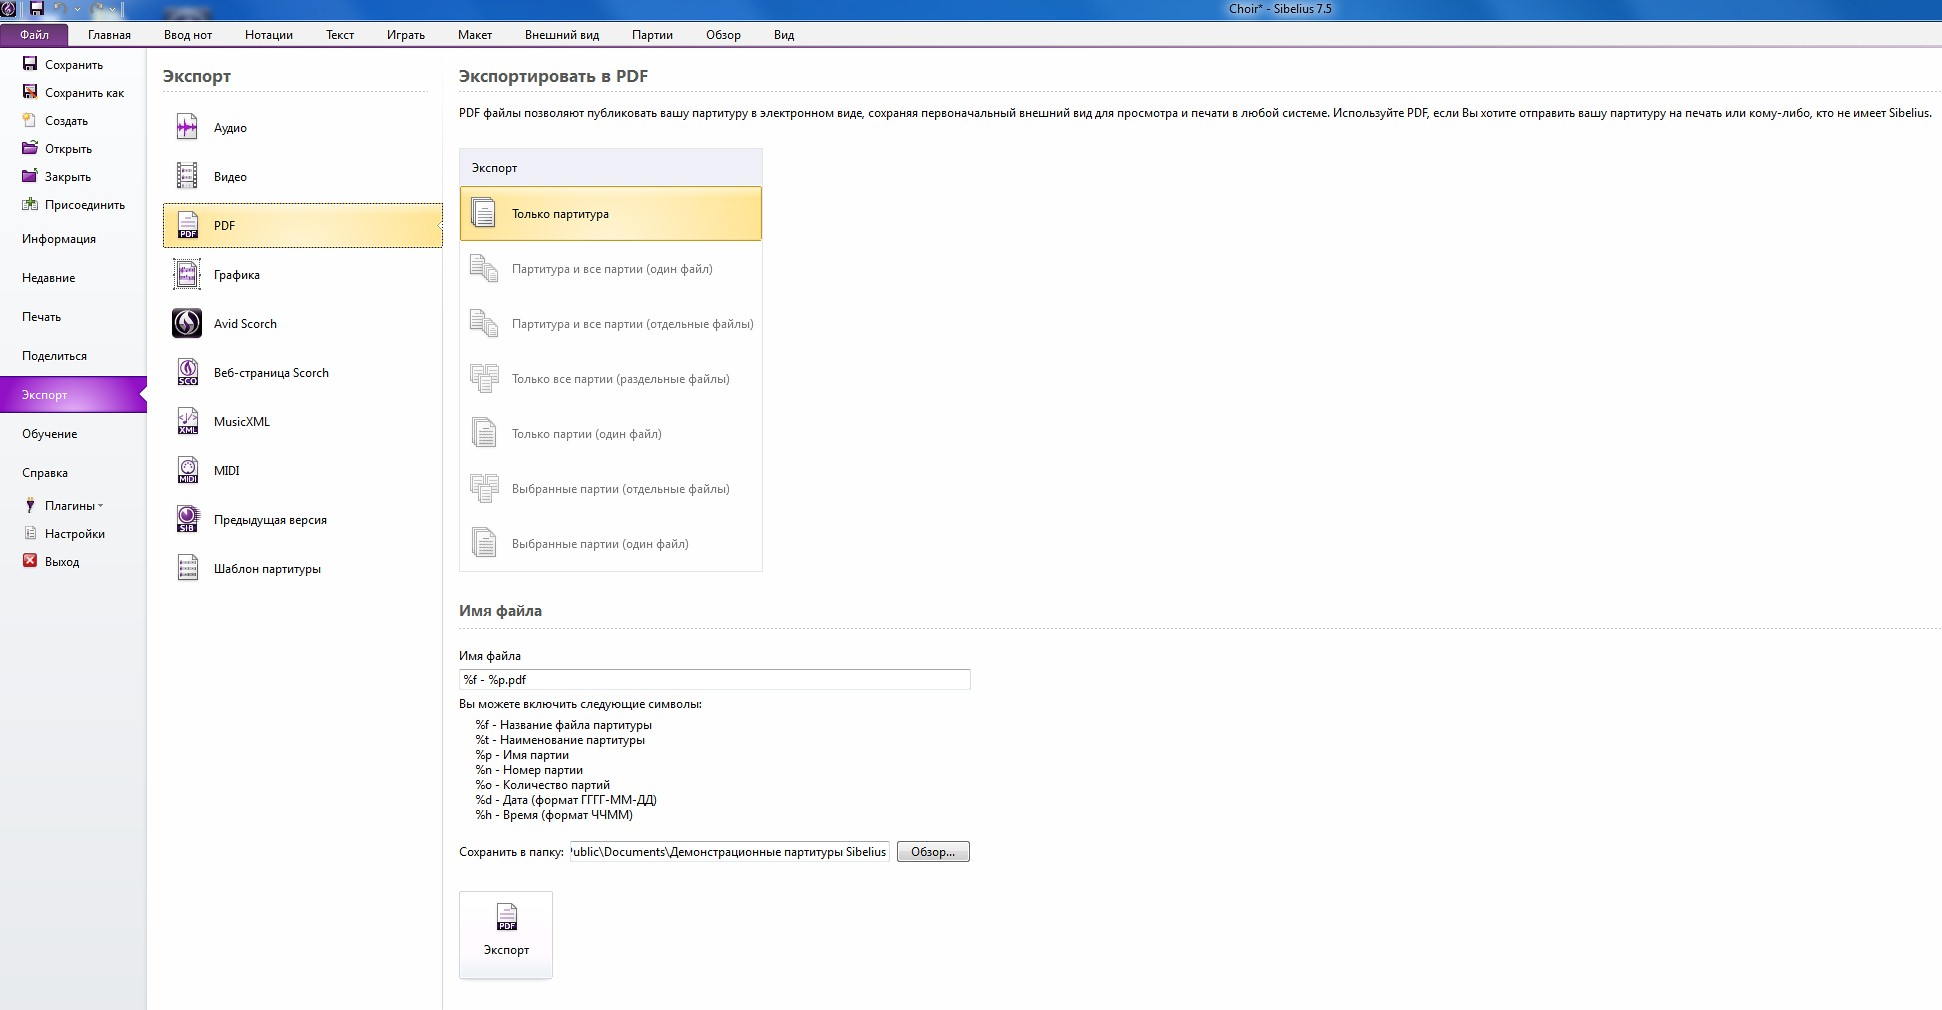Click the Обзор... browse button

933,852
